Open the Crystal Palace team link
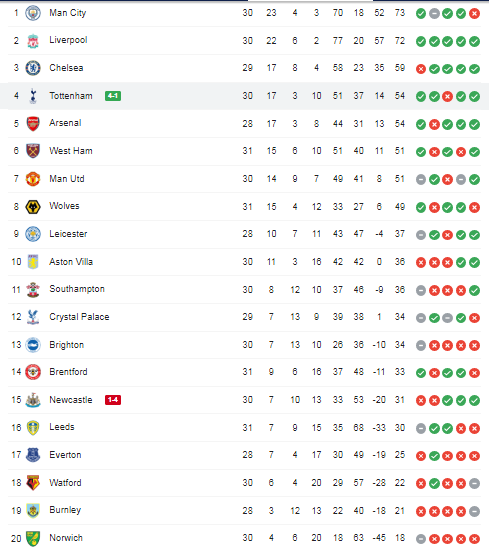Screen dimensions: 489x552 coord(79,317)
